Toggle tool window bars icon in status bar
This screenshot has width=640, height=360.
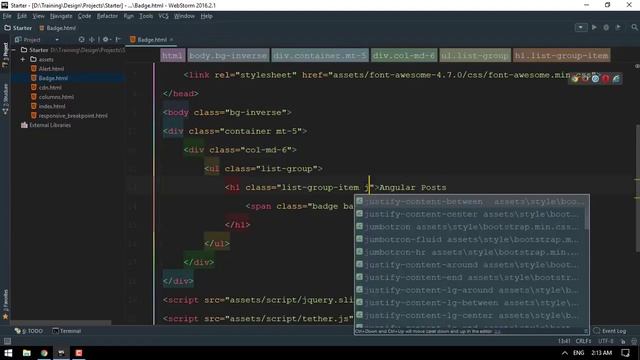(7, 341)
